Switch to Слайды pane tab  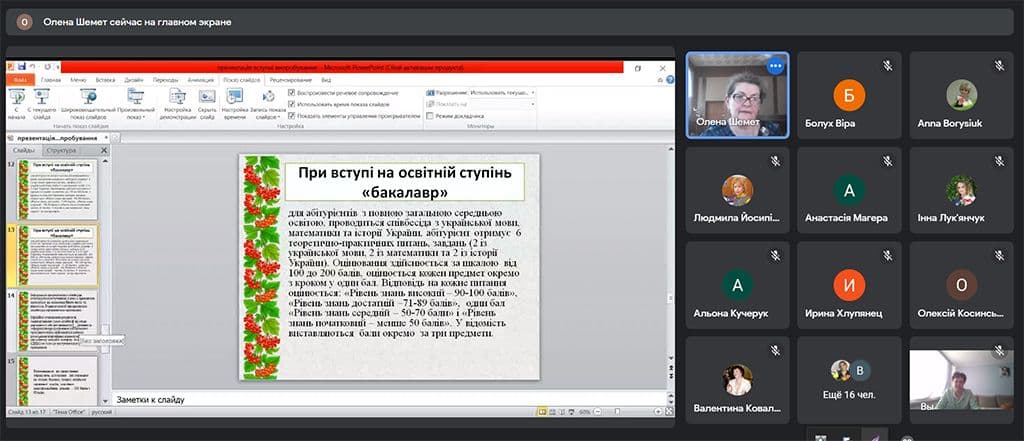[x=24, y=150]
